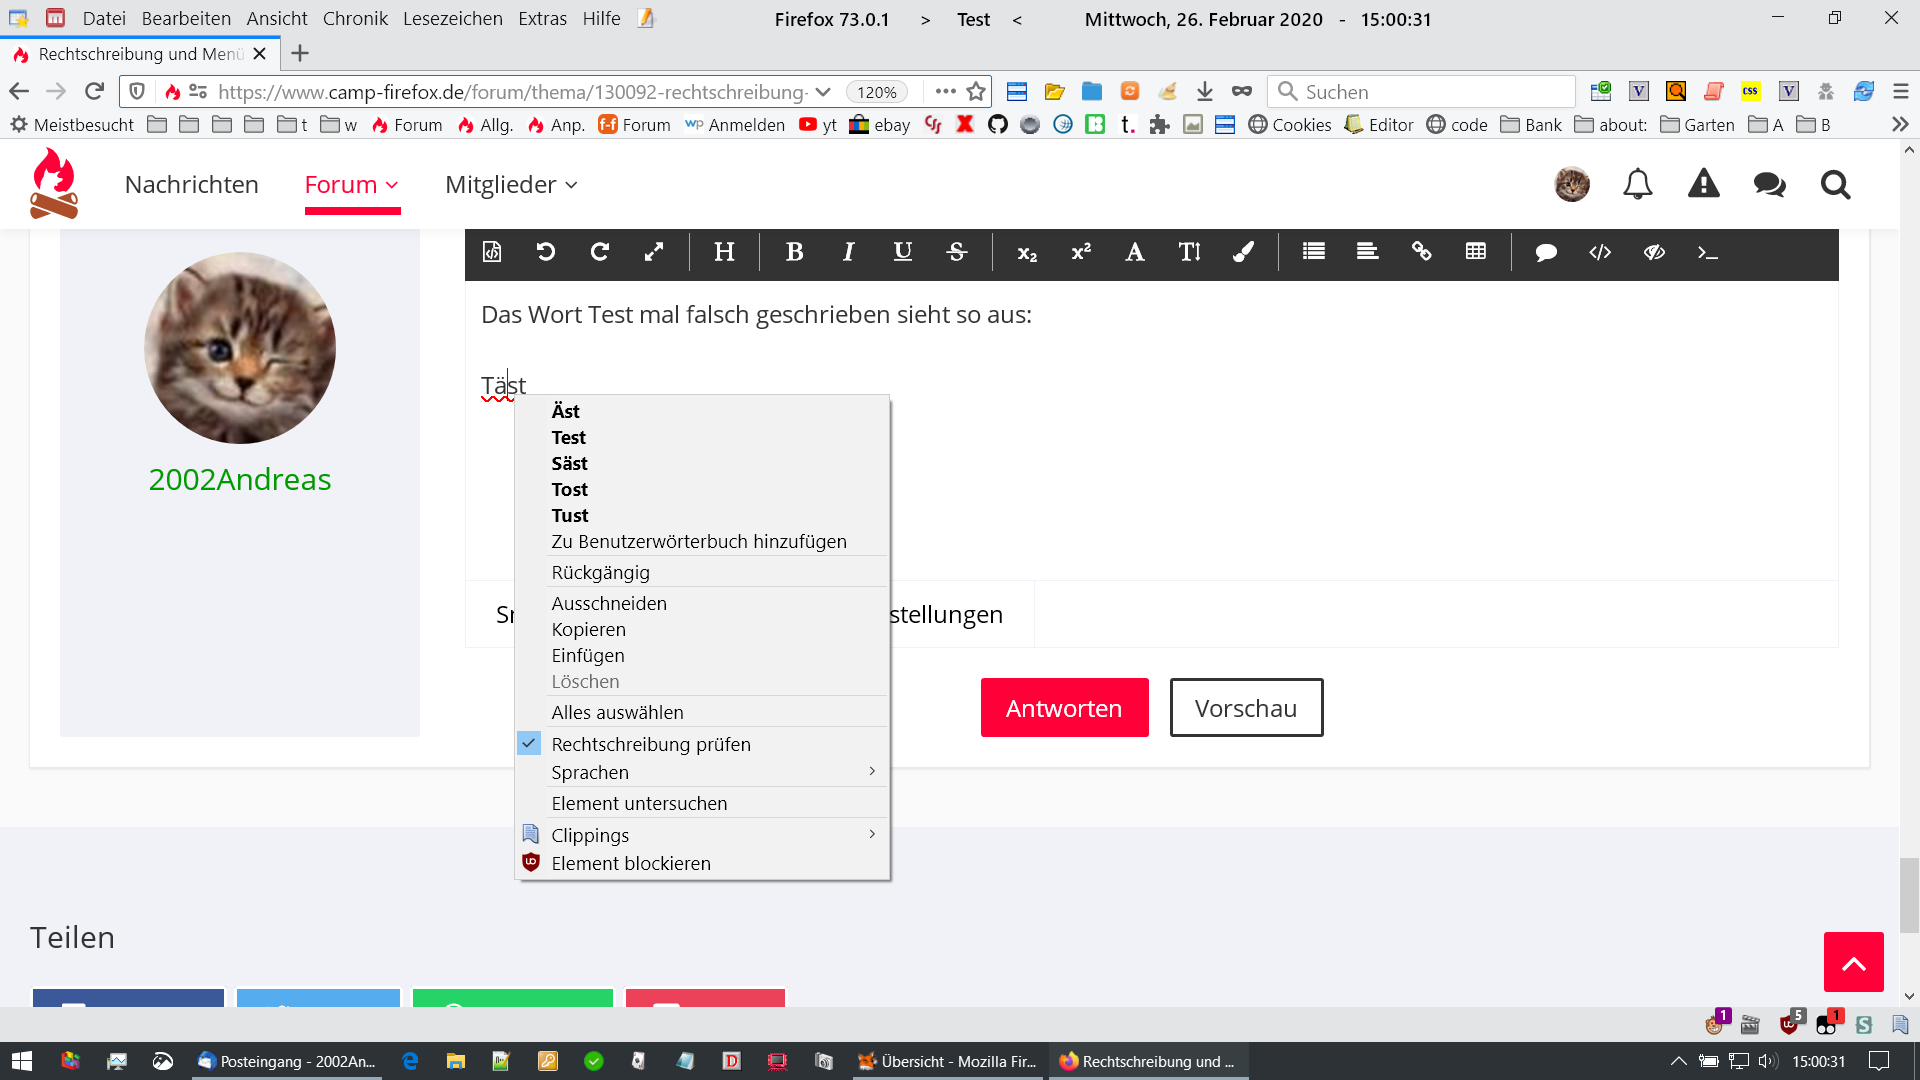Click the Vorschau button
The height and width of the screenshot is (1080, 1920).
[x=1246, y=708]
